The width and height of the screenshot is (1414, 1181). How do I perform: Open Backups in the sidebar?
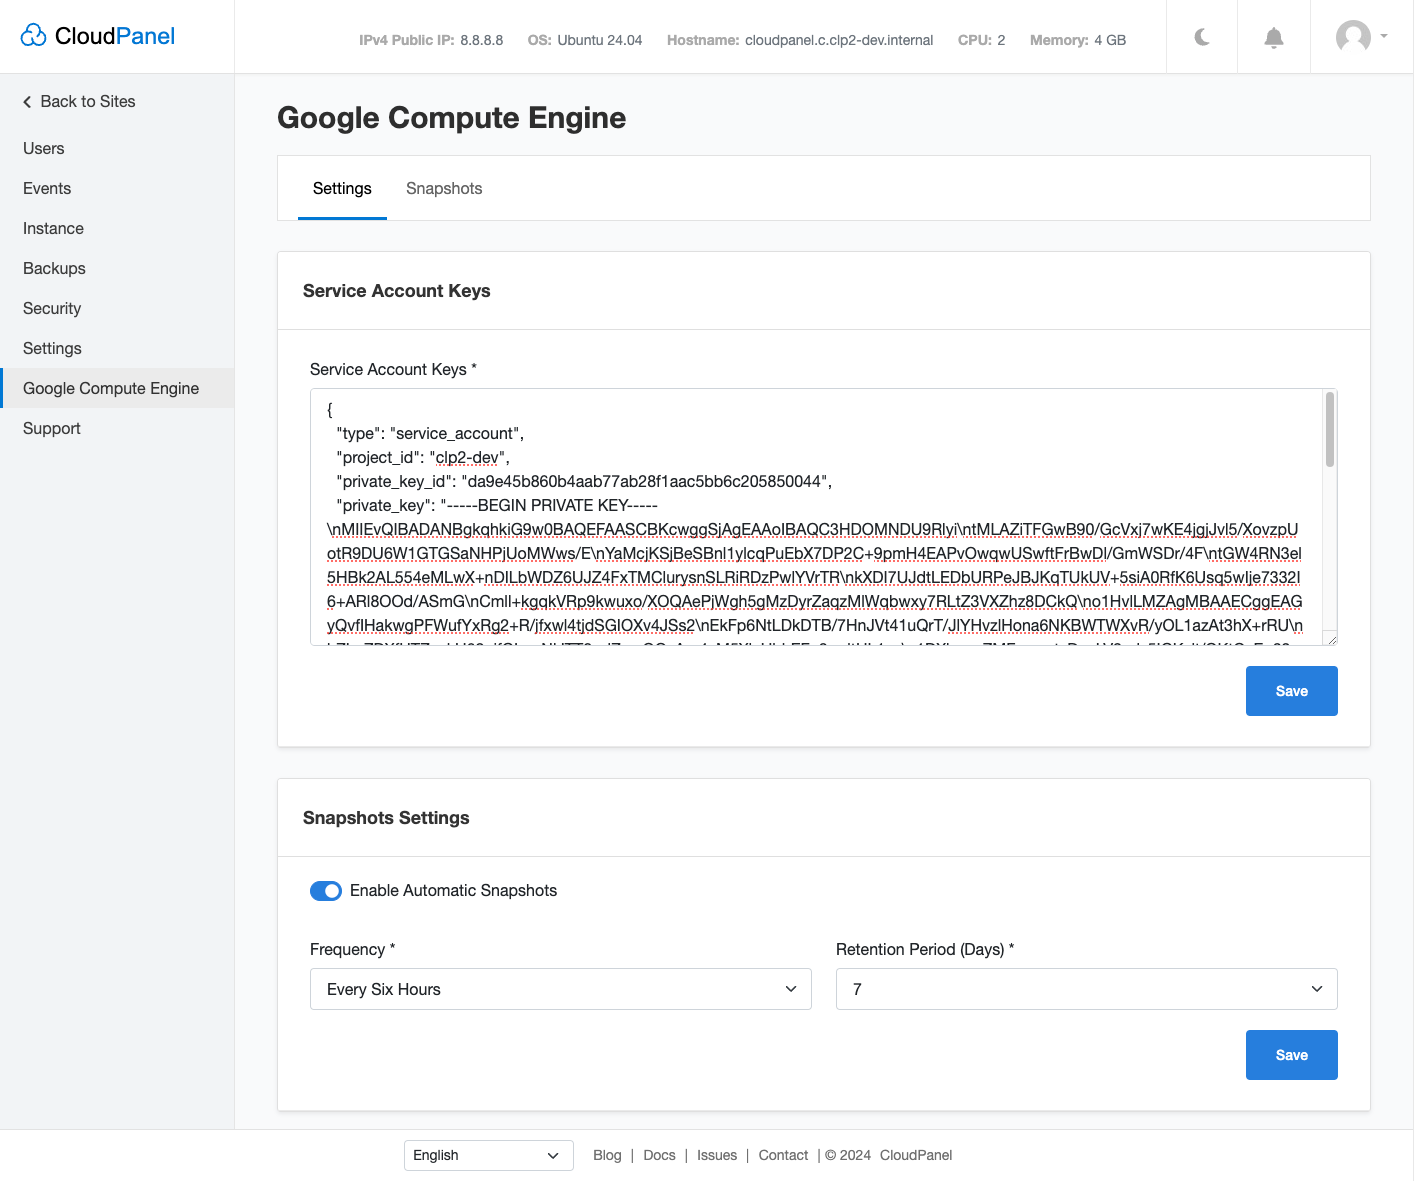[54, 269]
